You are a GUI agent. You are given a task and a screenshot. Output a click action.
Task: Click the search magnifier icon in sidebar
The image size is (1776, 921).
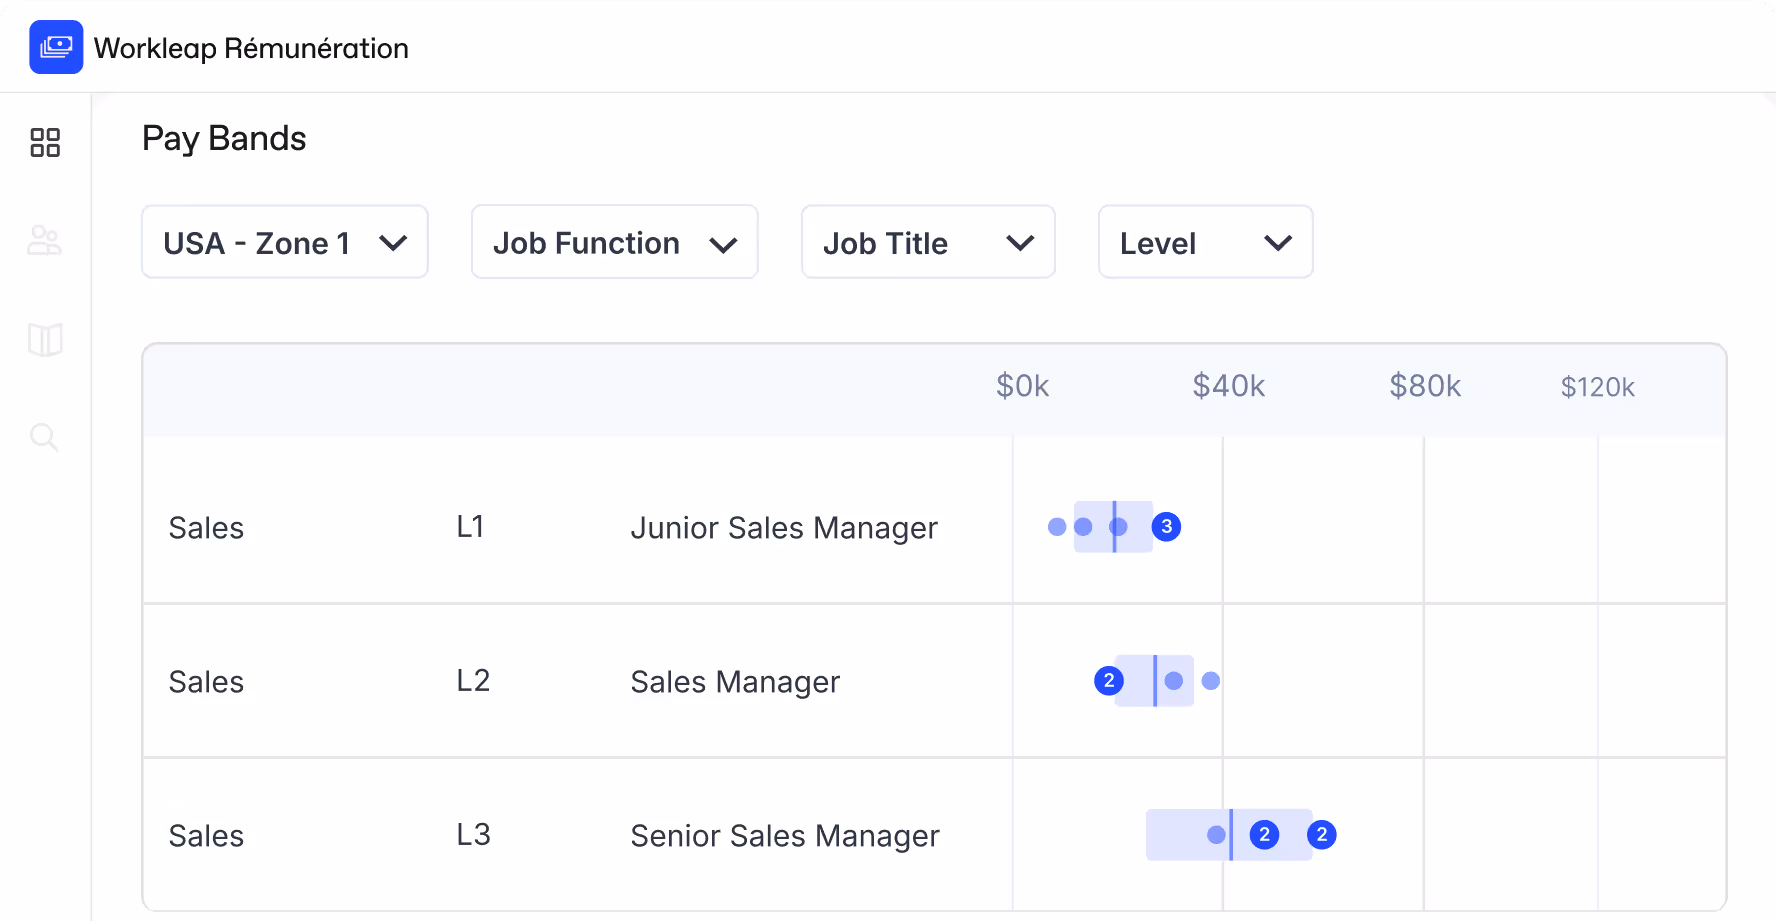click(x=44, y=436)
